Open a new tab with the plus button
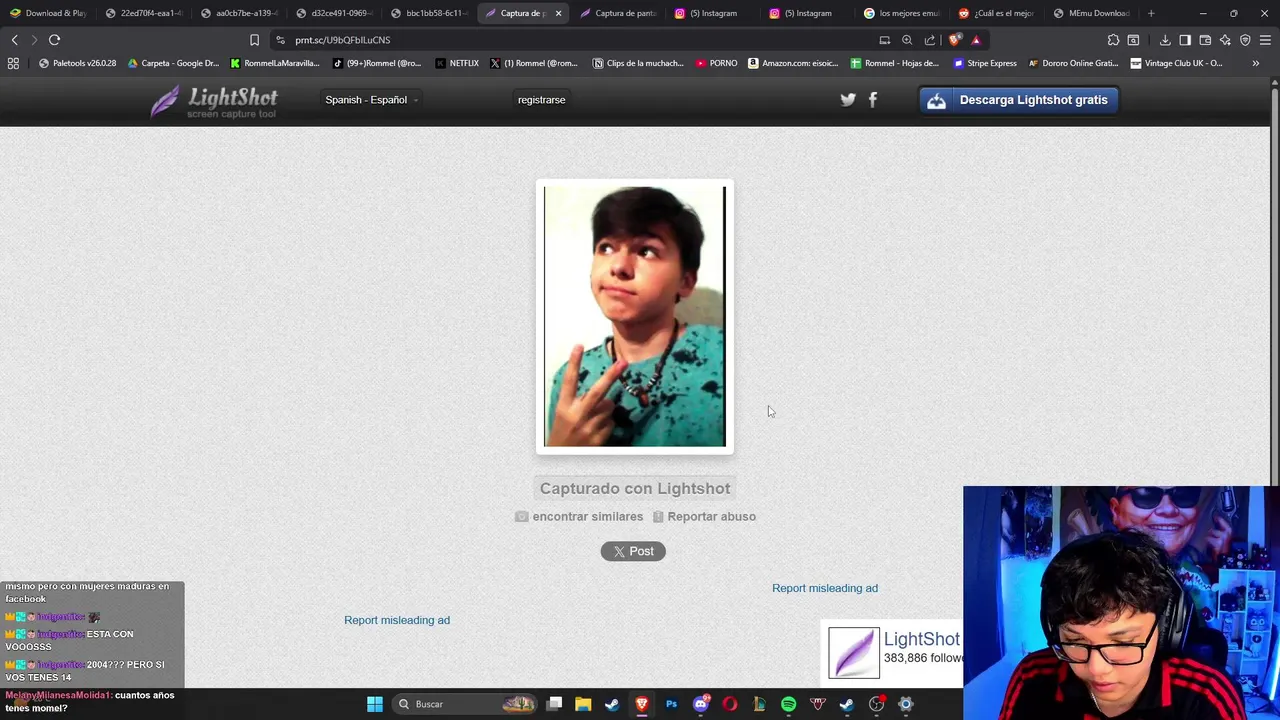The image size is (1280, 720). coord(1151,13)
